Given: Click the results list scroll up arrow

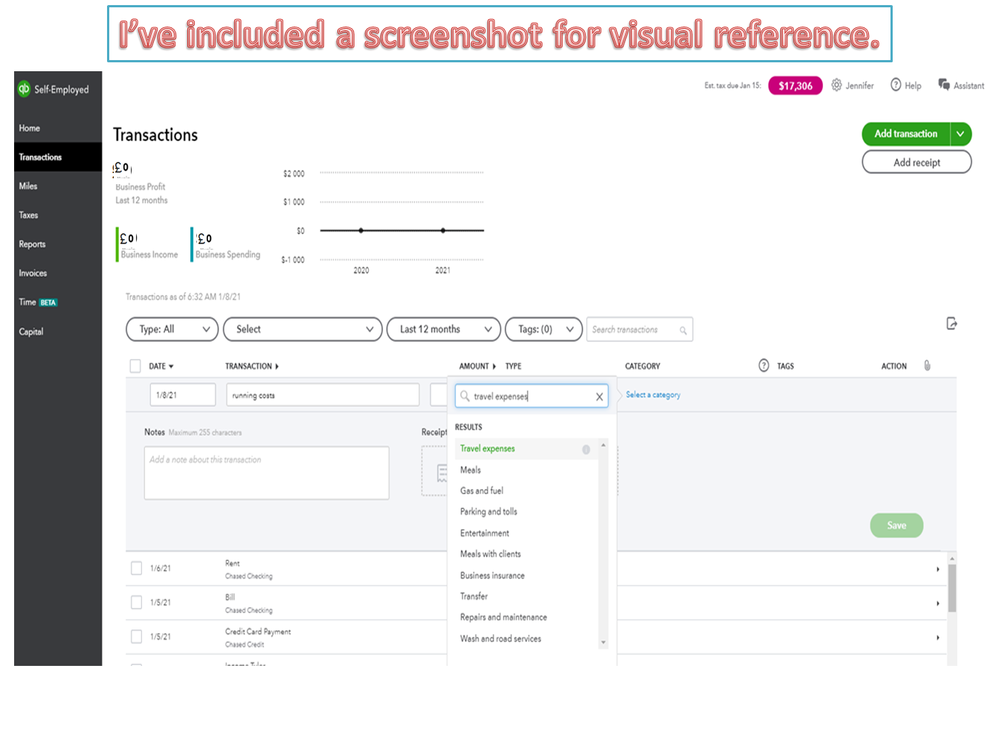Looking at the screenshot, I should tap(603, 445).
